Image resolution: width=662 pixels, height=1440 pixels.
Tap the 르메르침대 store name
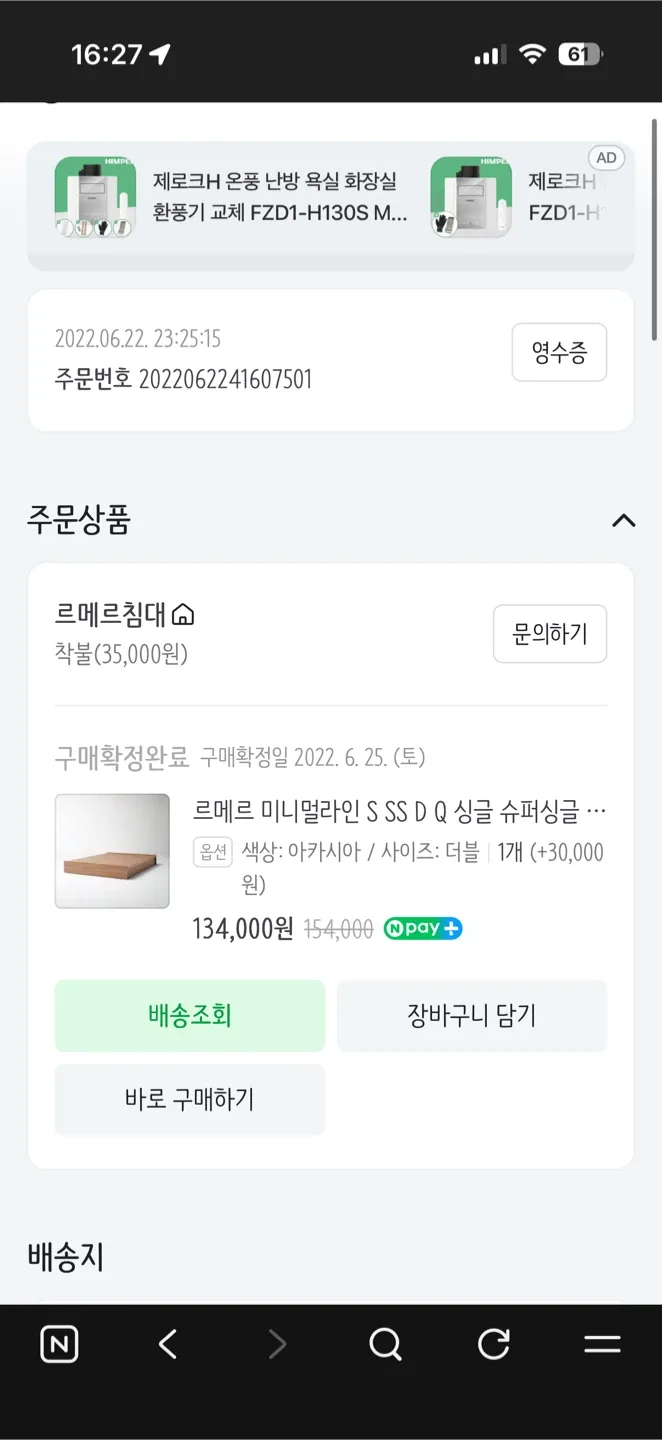coord(112,614)
